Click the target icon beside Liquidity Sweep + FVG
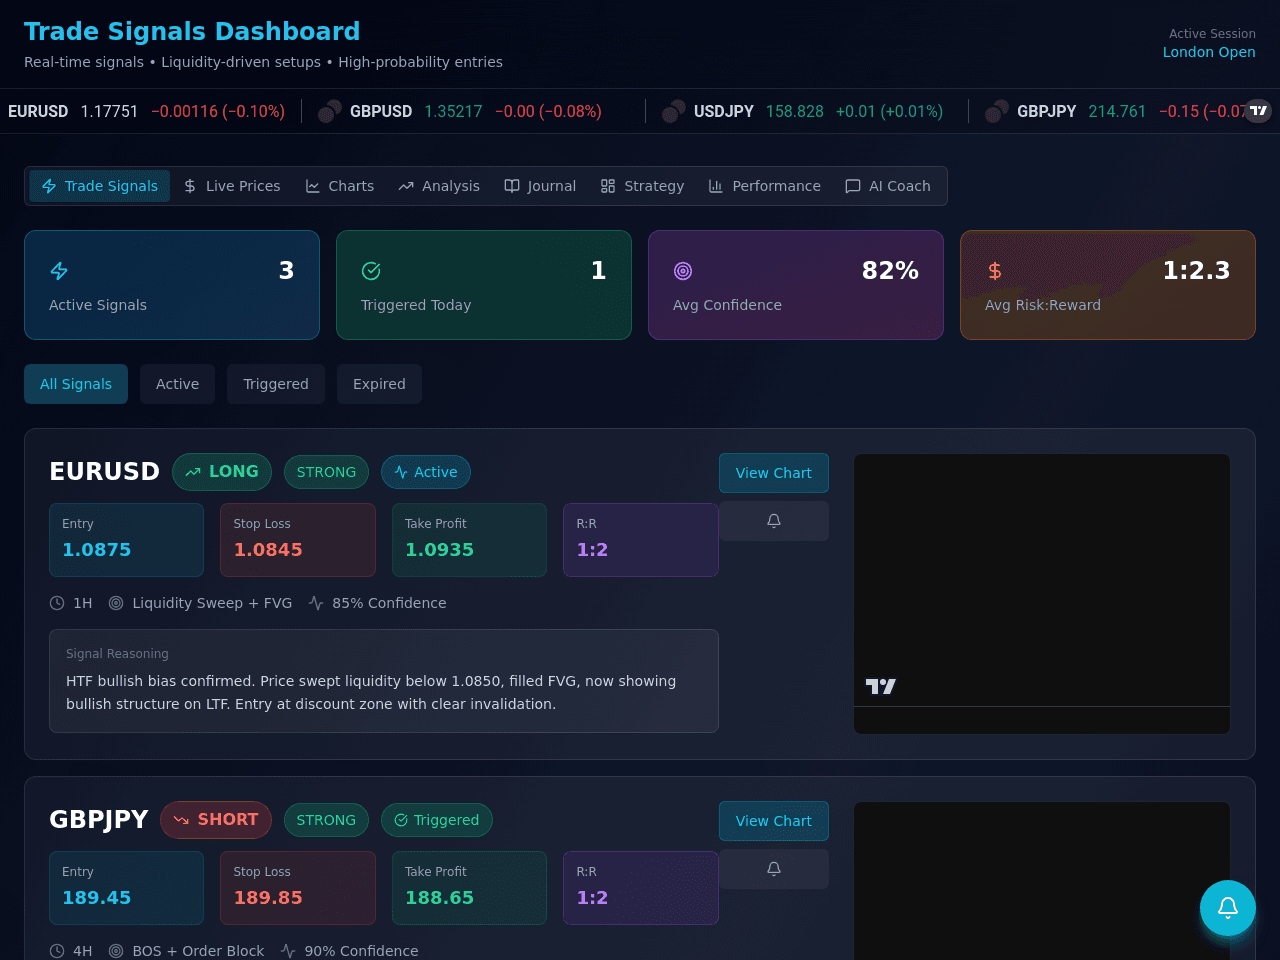Screen dimensions: 1280x960 click(x=116, y=603)
